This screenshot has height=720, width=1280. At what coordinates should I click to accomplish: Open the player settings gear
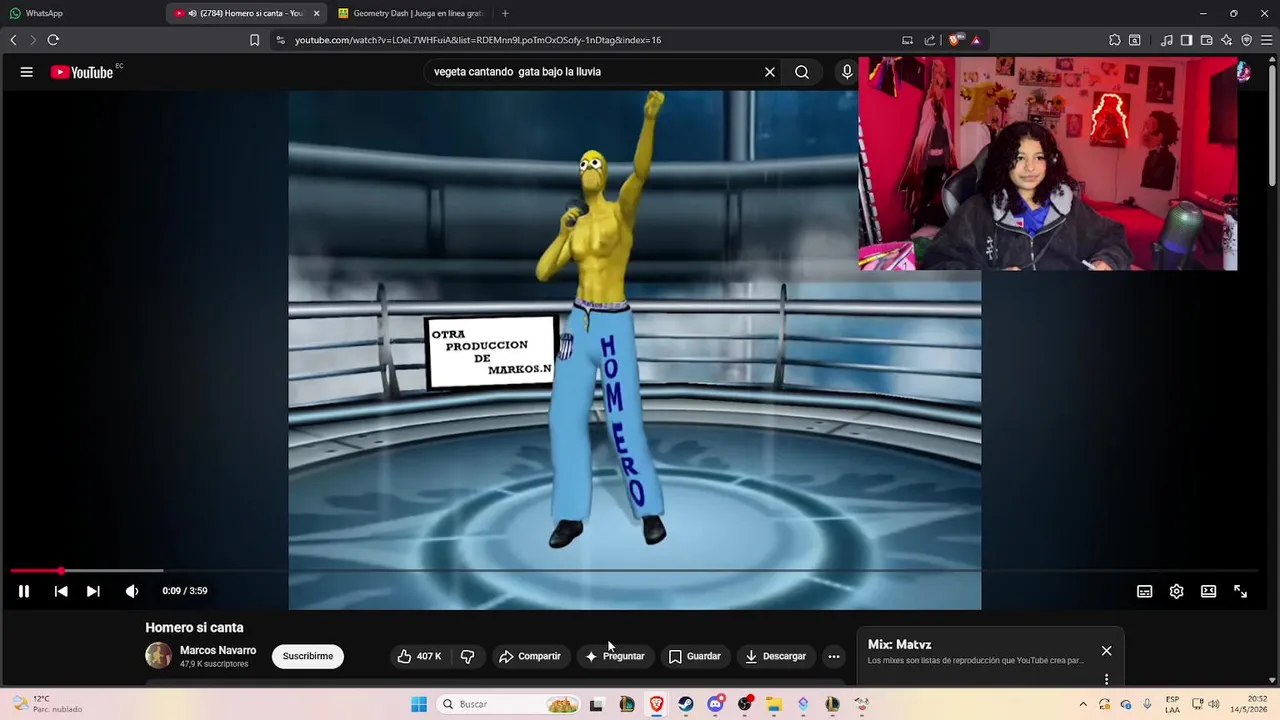point(1177,591)
